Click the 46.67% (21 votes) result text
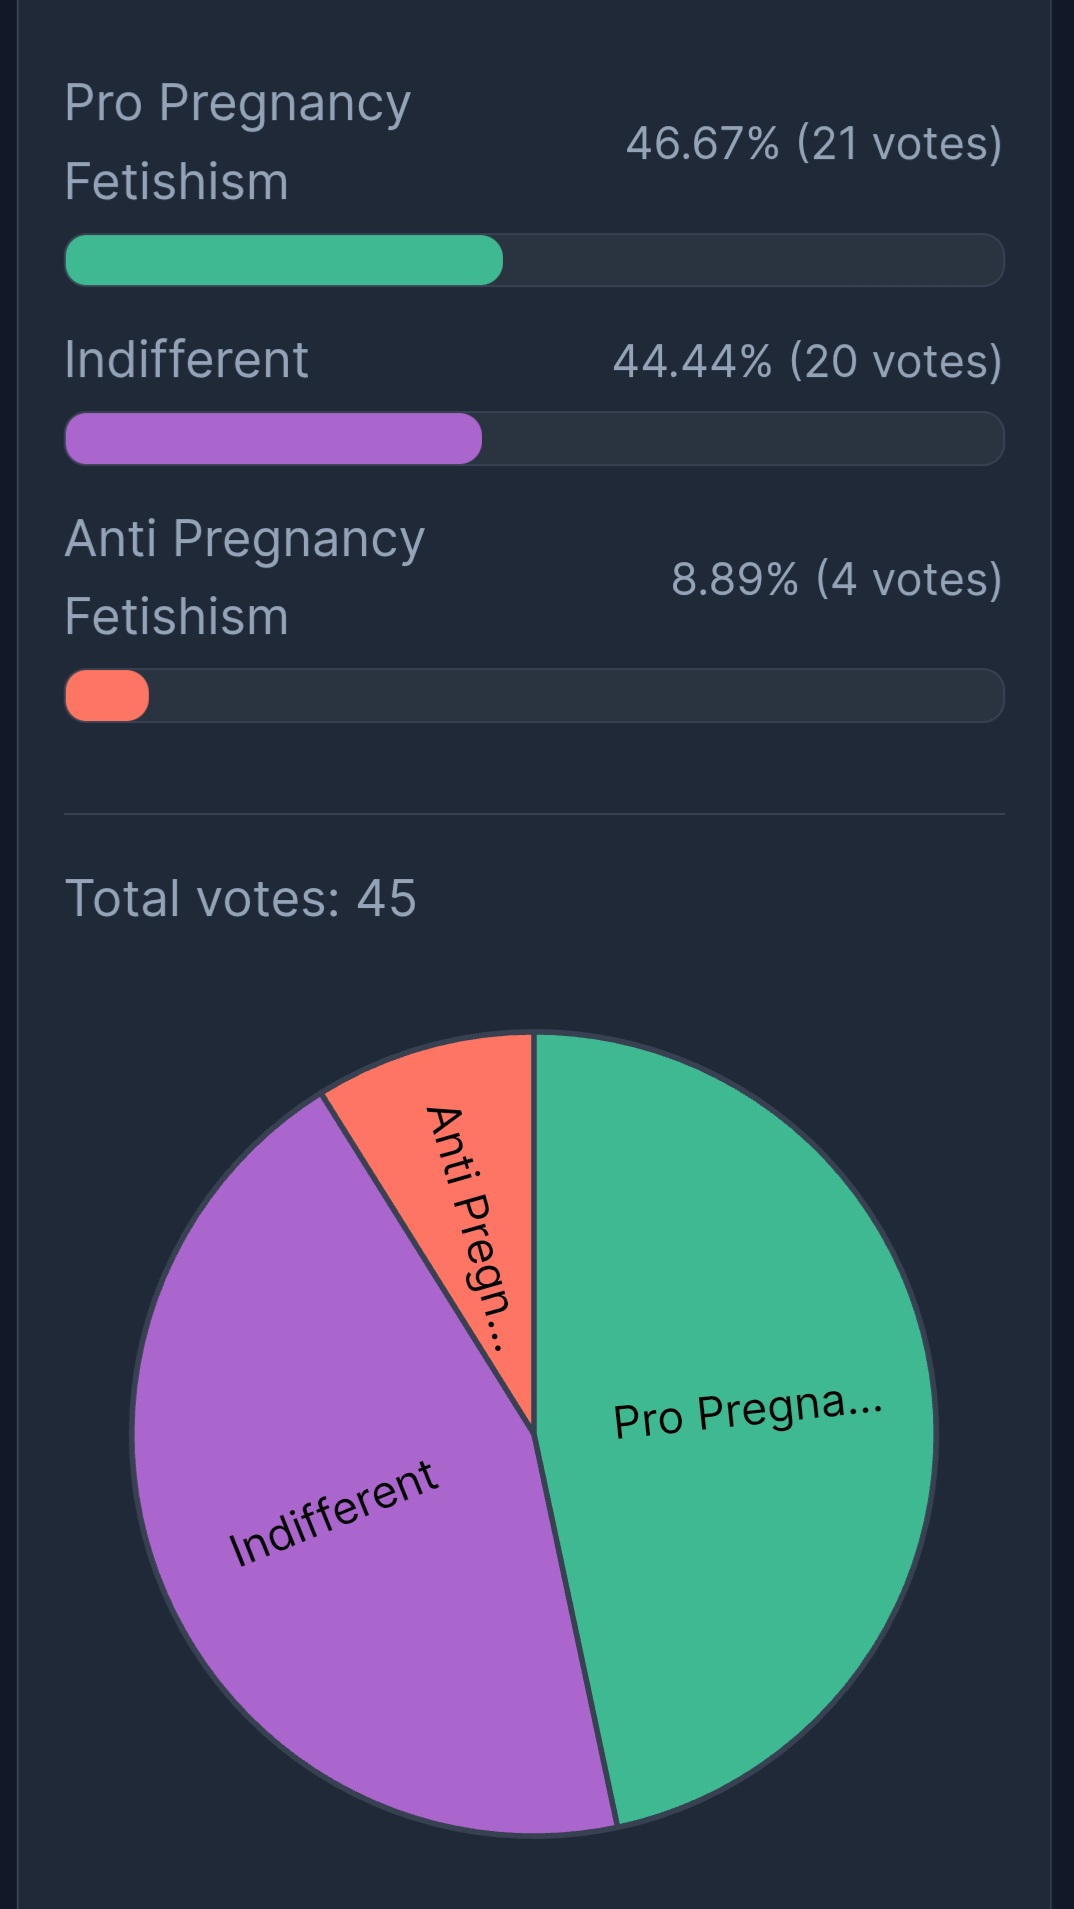Screen dimensions: 1074x1909 pyautogui.click(x=814, y=143)
